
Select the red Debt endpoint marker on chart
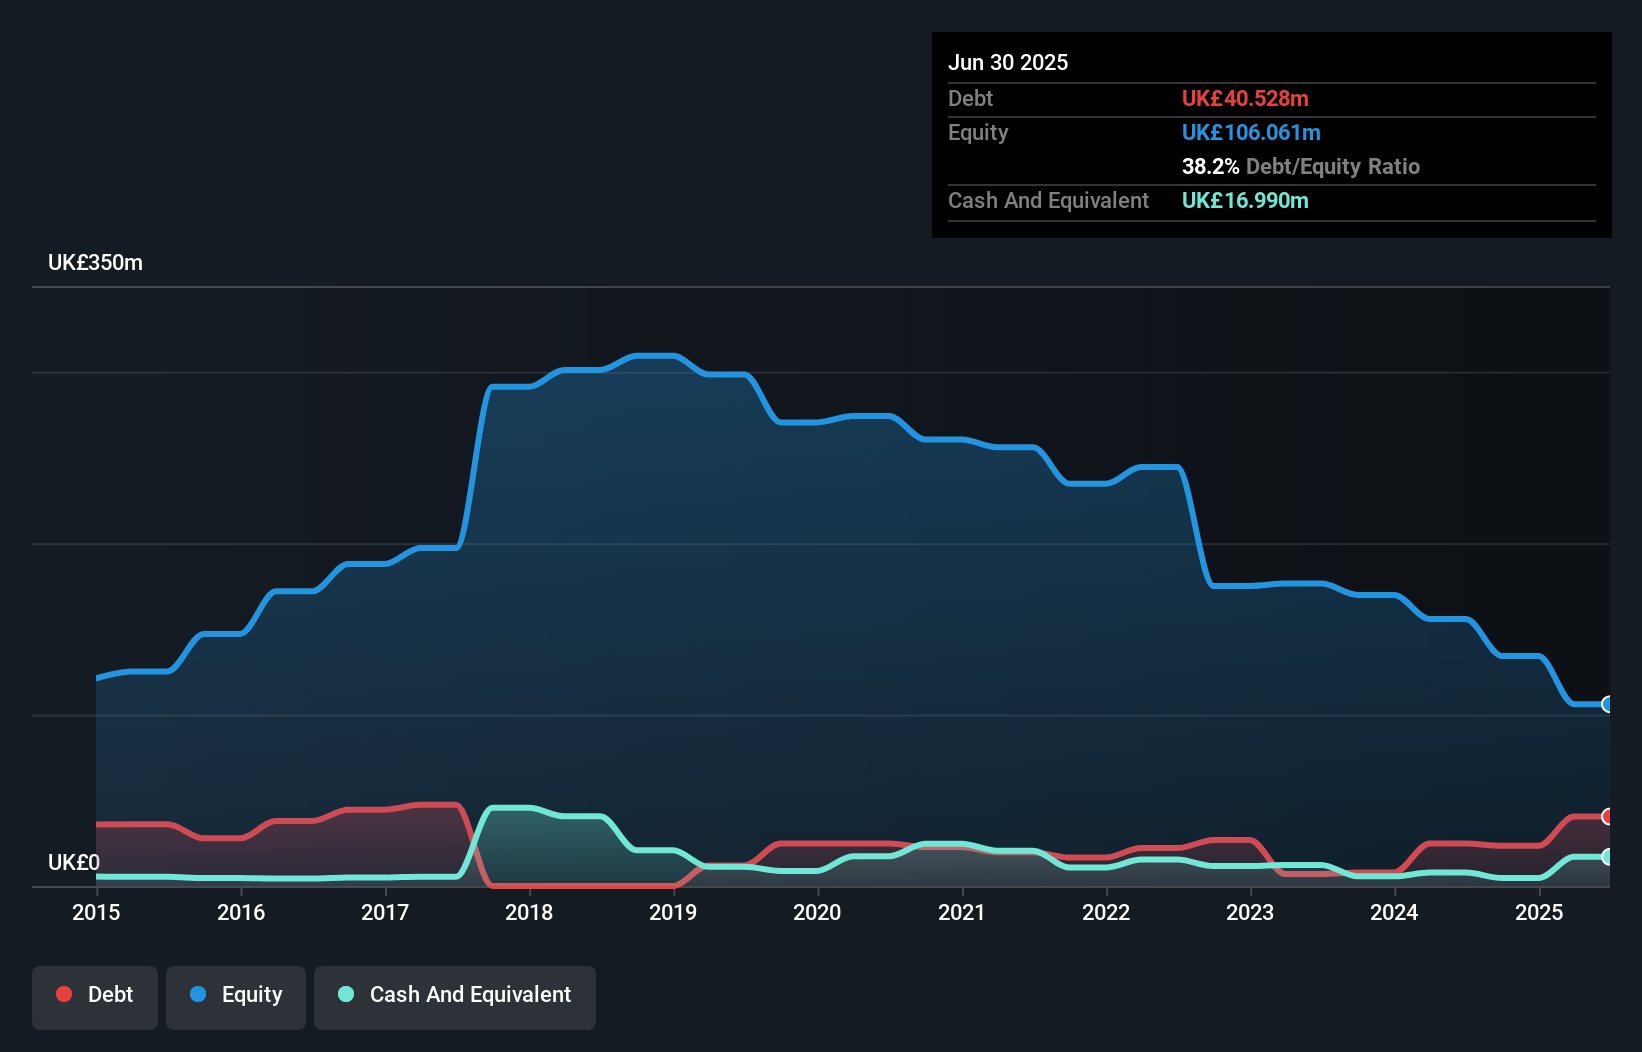[x=1607, y=818]
